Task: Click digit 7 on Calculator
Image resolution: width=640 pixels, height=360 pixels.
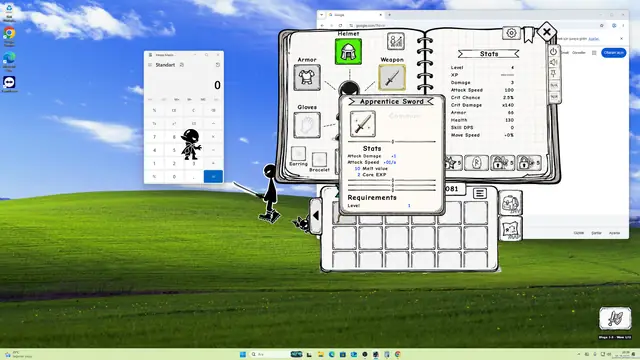Action: [x=154, y=137]
